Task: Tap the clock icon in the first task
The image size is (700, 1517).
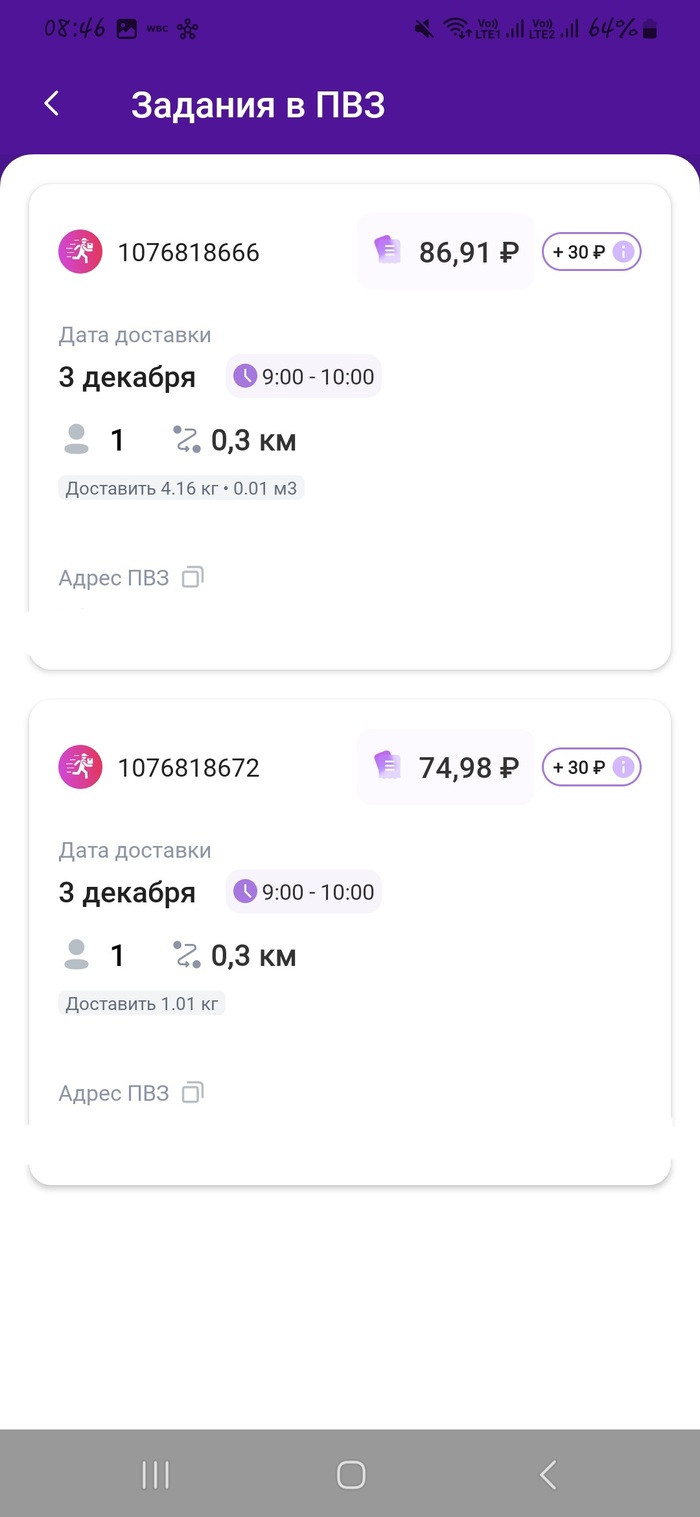Action: pyautogui.click(x=245, y=376)
